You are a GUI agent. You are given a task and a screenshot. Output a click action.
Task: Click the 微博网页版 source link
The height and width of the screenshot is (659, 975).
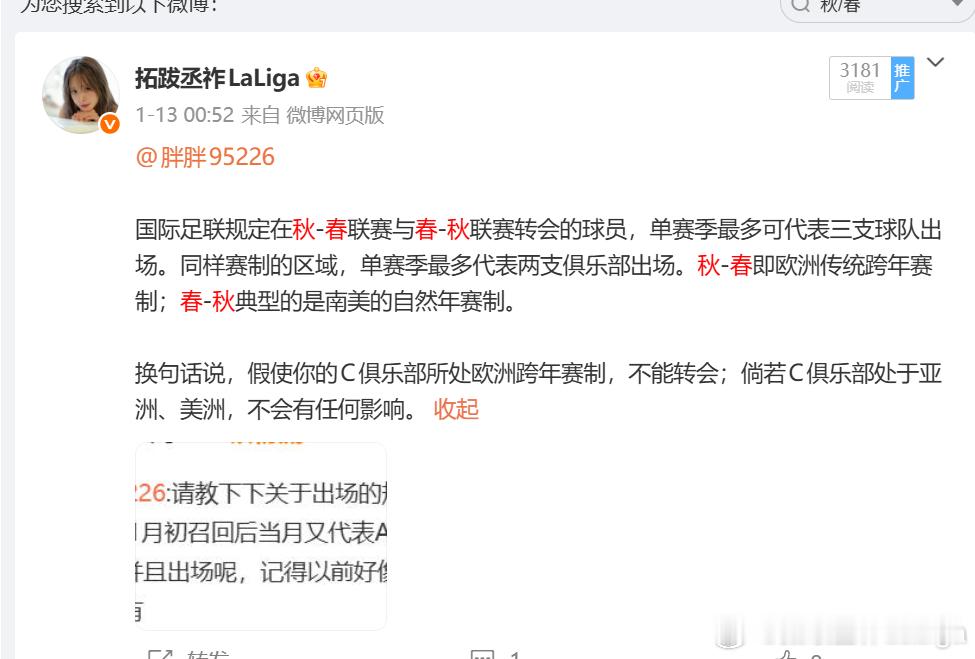(x=335, y=115)
